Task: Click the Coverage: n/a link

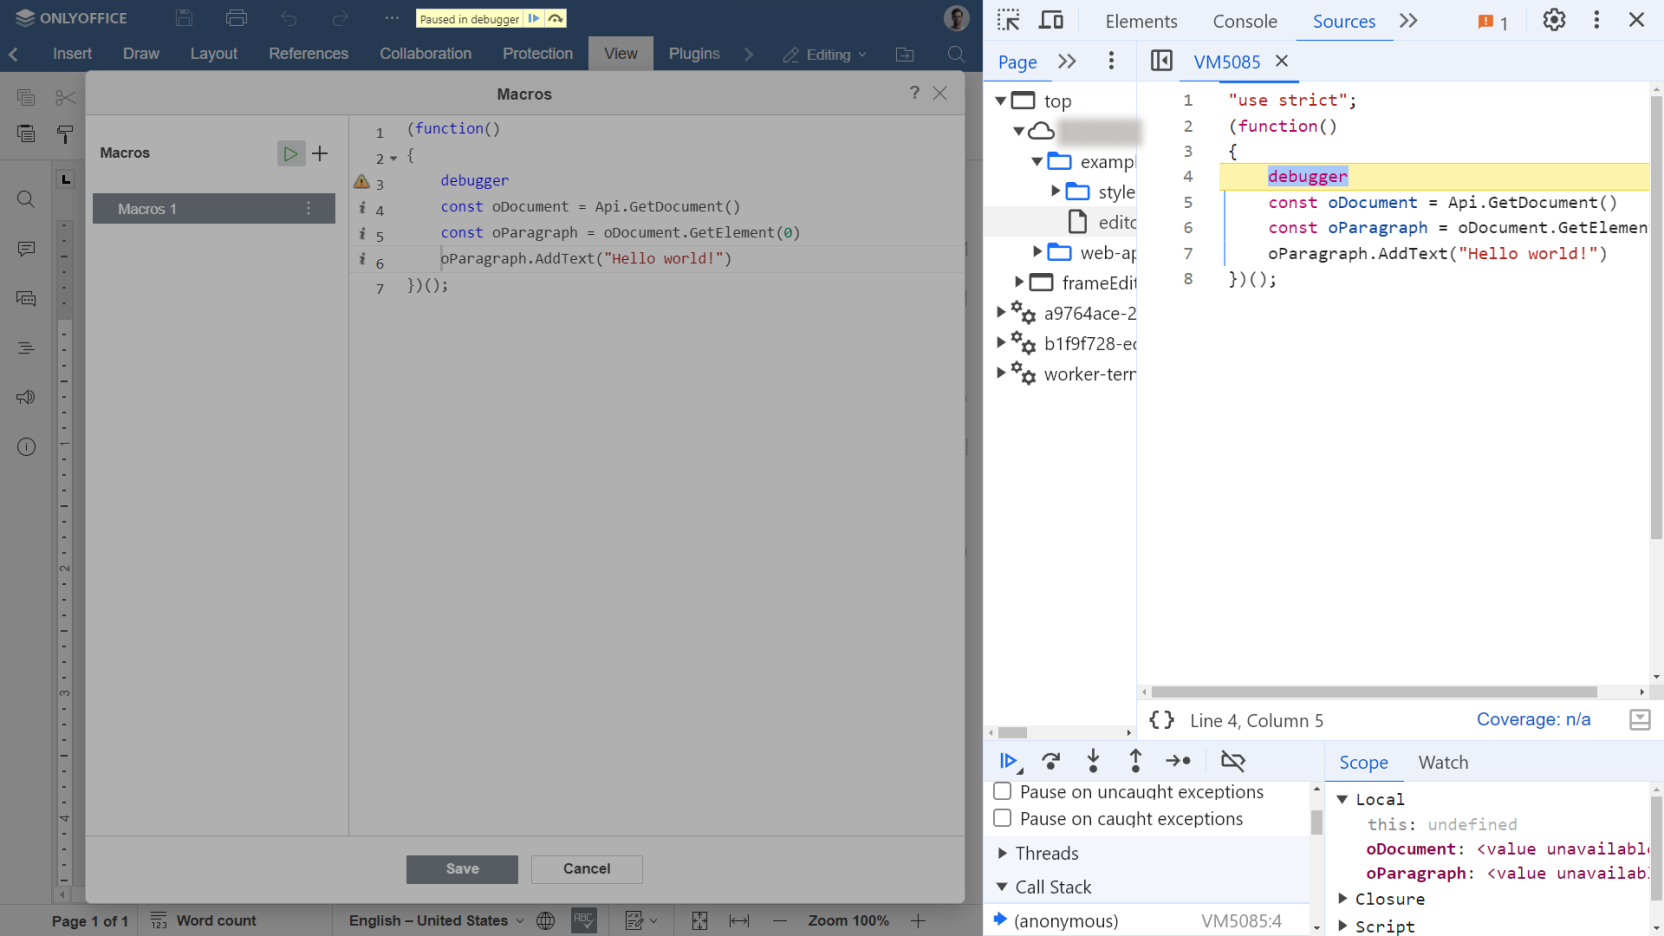Action: 1533,719
